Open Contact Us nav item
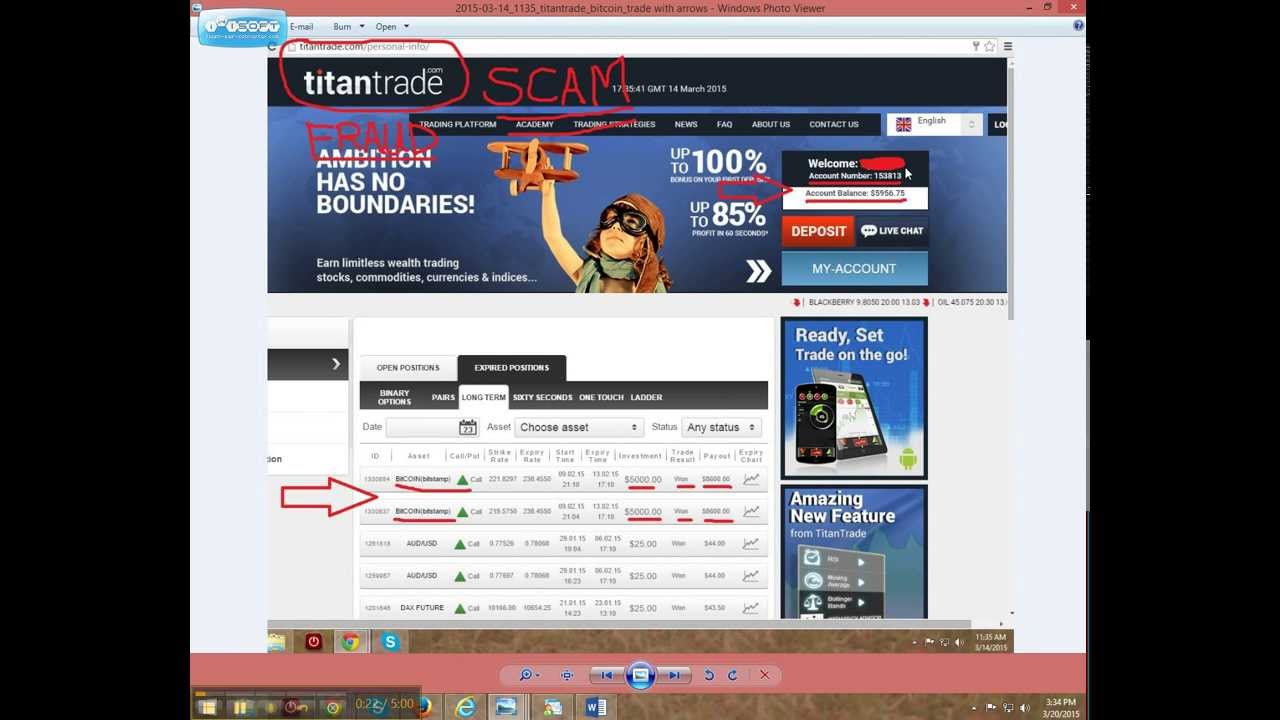1280x720 pixels. 834,124
